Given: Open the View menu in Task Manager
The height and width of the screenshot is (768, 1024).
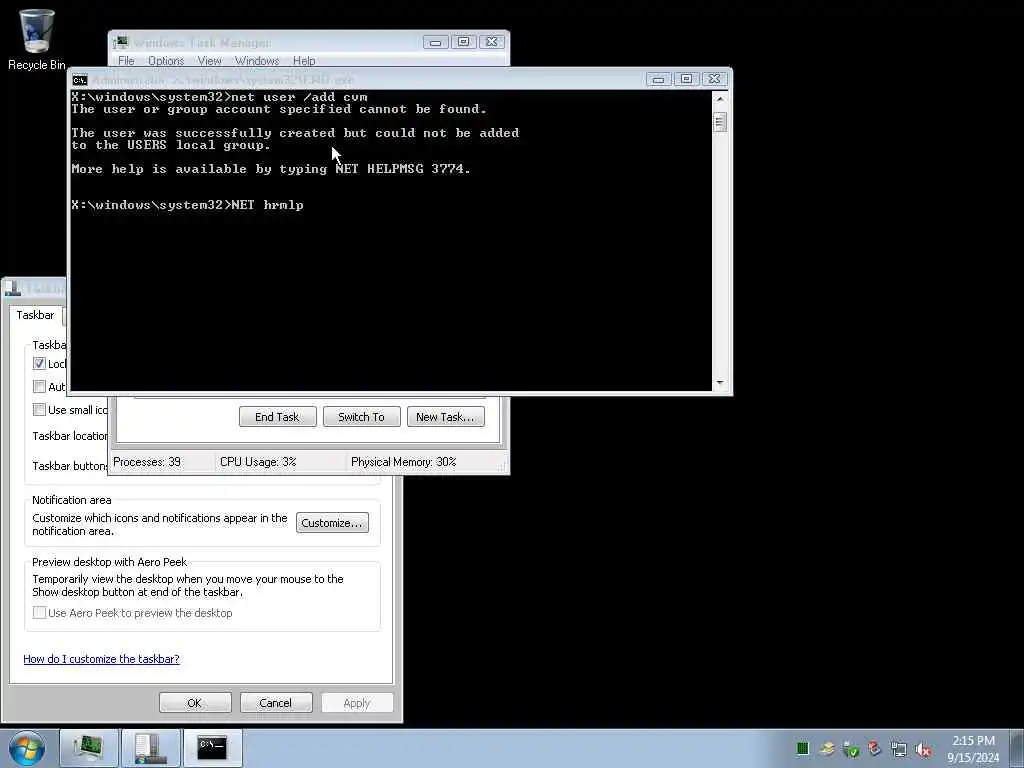Looking at the screenshot, I should click(x=210, y=61).
